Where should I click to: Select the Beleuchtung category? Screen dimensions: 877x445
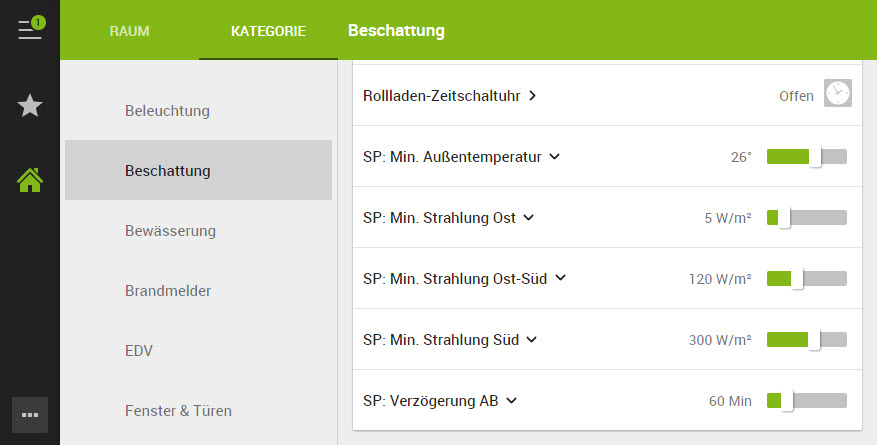[x=167, y=110]
